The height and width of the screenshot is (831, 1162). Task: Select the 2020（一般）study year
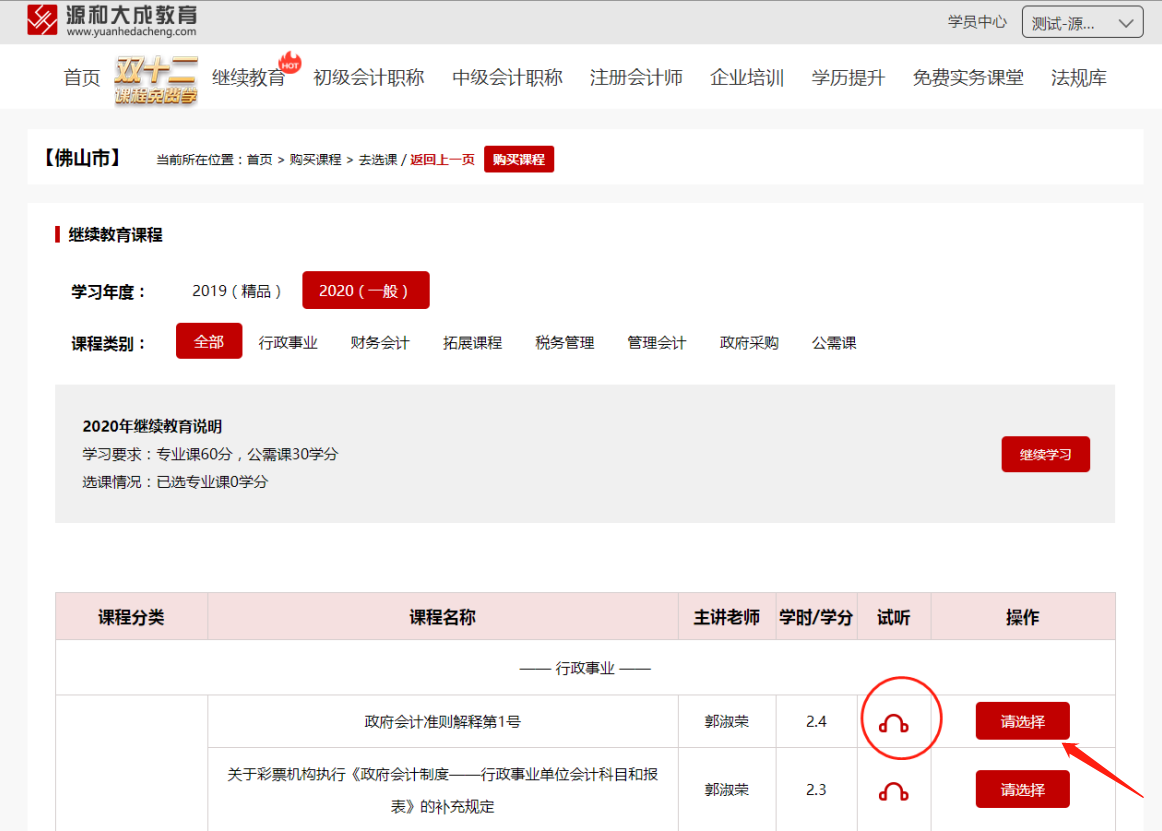tap(365, 291)
